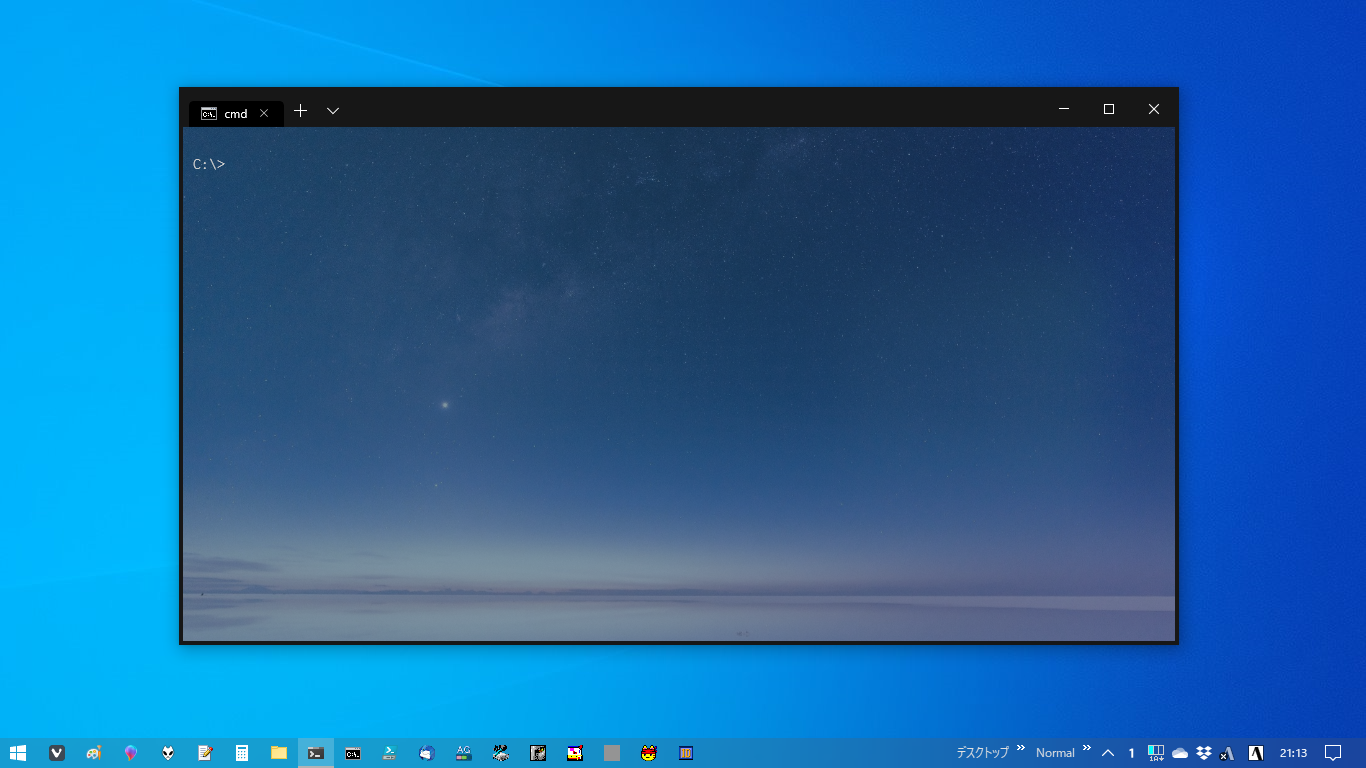Image resolution: width=1366 pixels, height=768 pixels.
Task: Open the PowerShell taskbar icon
Action: pos(390,753)
